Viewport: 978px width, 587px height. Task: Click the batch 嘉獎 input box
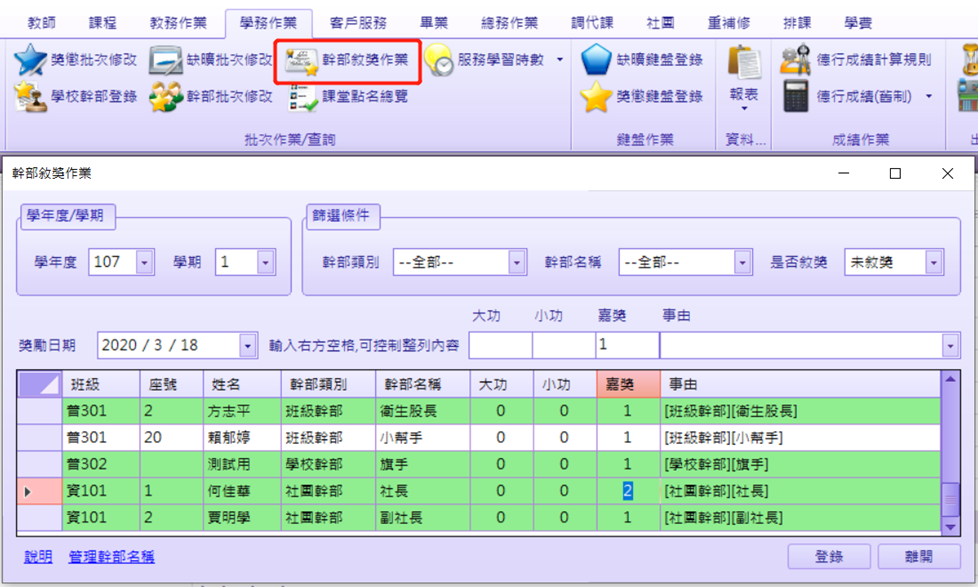coord(627,346)
